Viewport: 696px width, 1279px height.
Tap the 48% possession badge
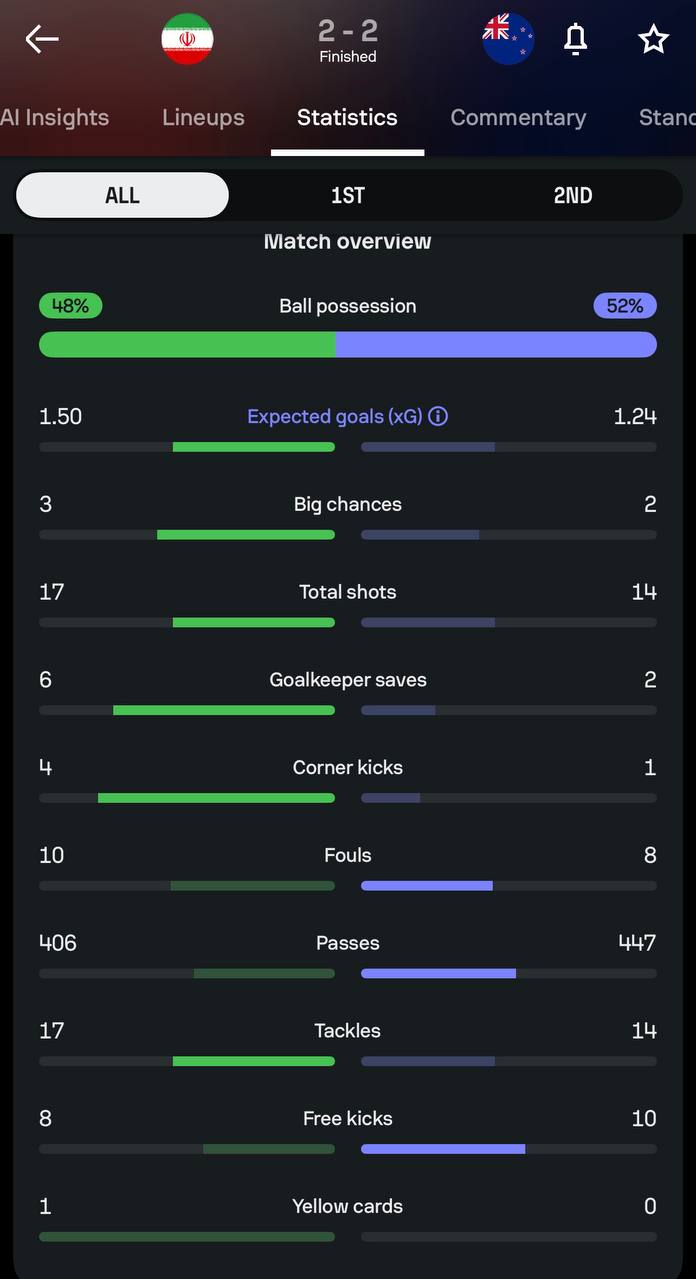click(70, 306)
